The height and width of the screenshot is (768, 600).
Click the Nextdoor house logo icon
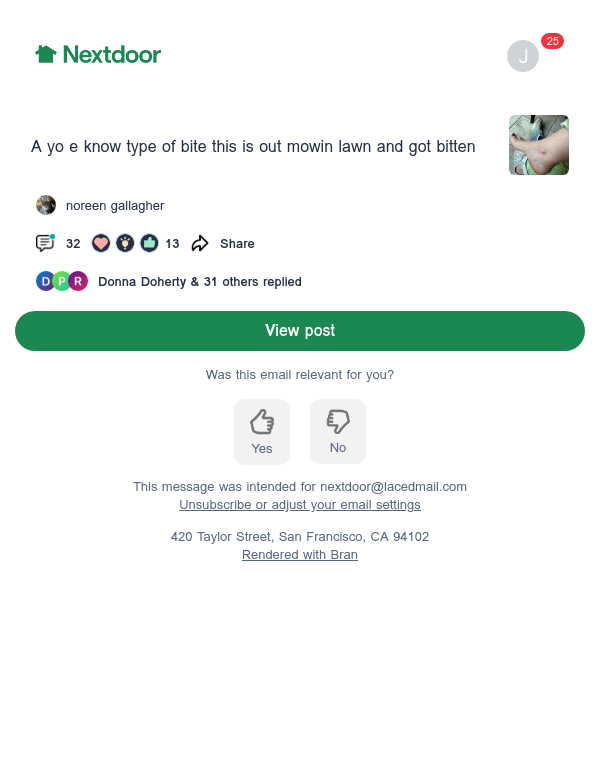point(46,54)
